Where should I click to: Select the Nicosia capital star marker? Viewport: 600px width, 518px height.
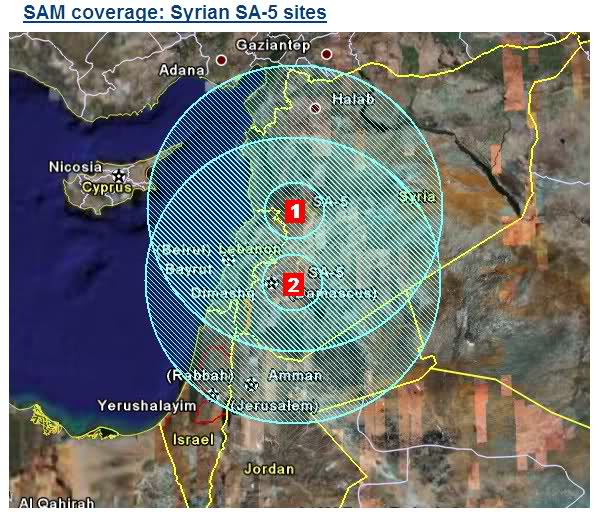(x=119, y=177)
